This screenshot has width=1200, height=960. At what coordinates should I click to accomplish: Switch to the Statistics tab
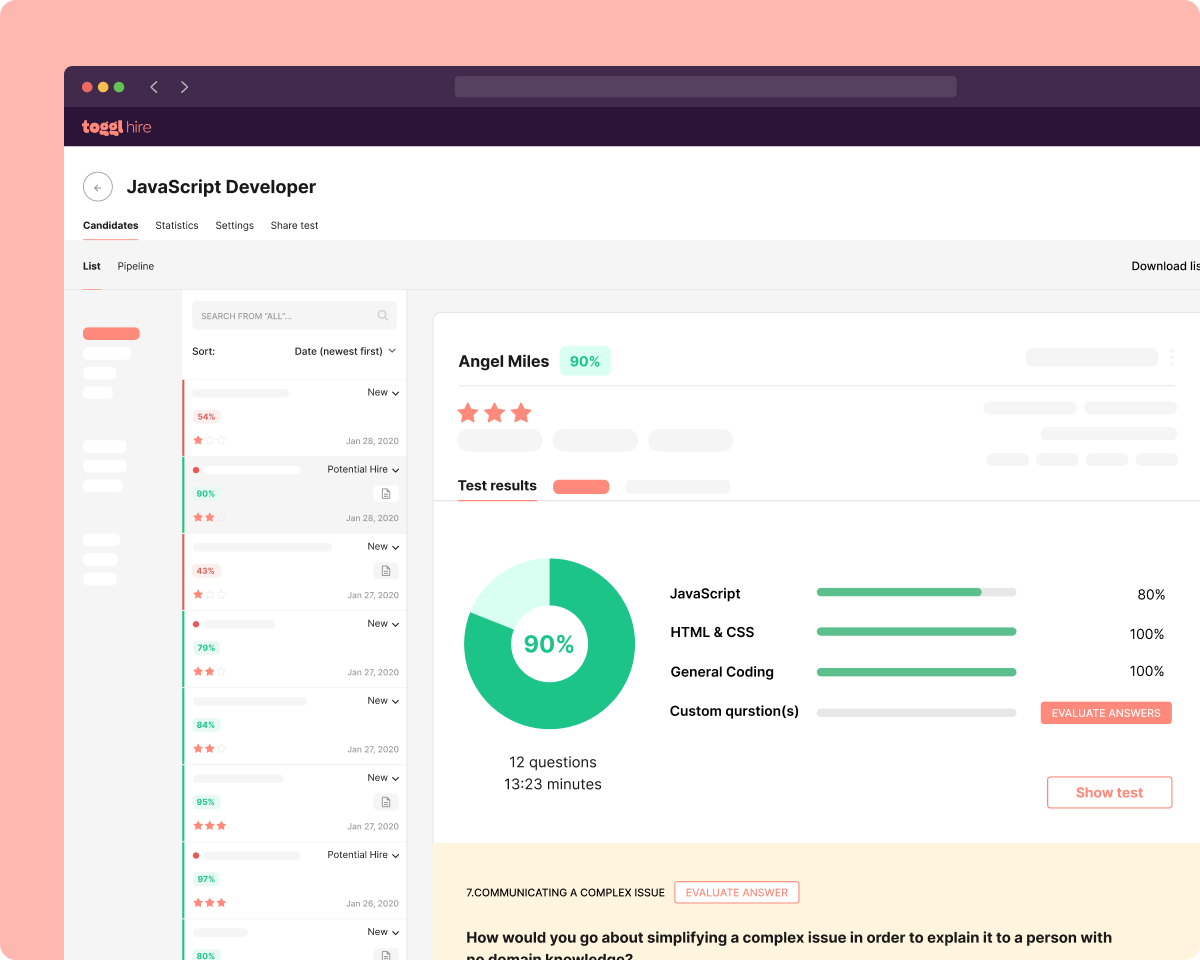click(x=177, y=226)
